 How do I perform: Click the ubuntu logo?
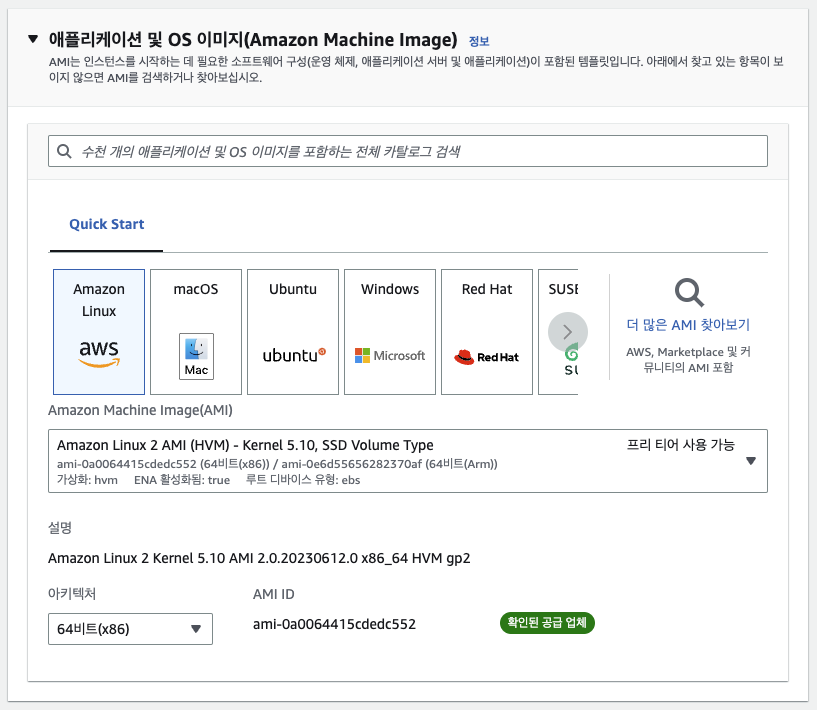click(x=294, y=355)
